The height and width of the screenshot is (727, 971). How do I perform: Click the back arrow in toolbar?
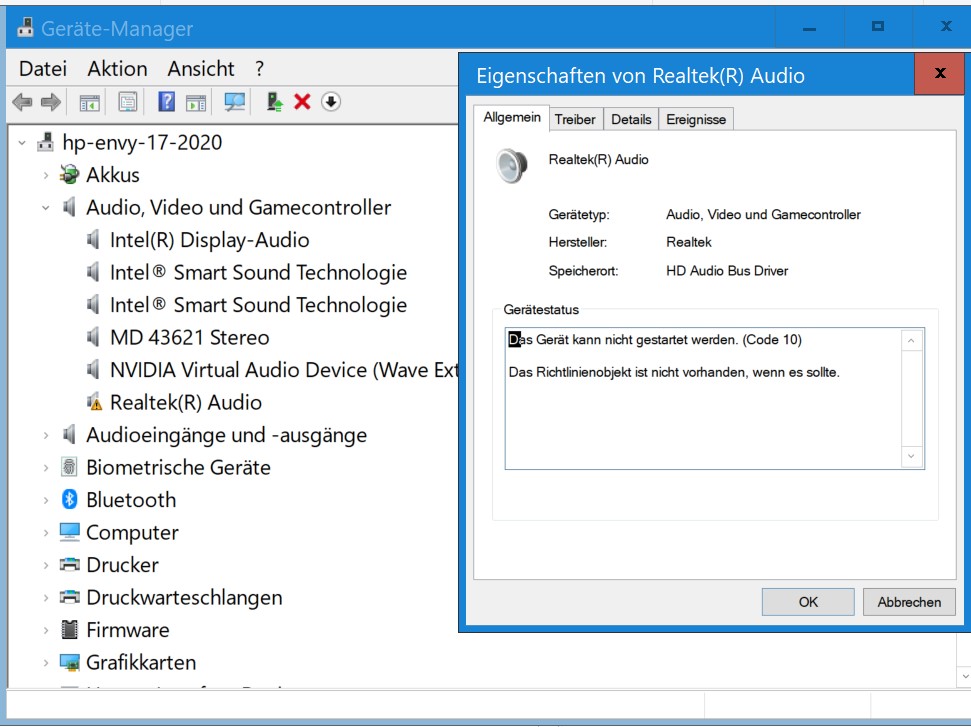tap(22, 102)
